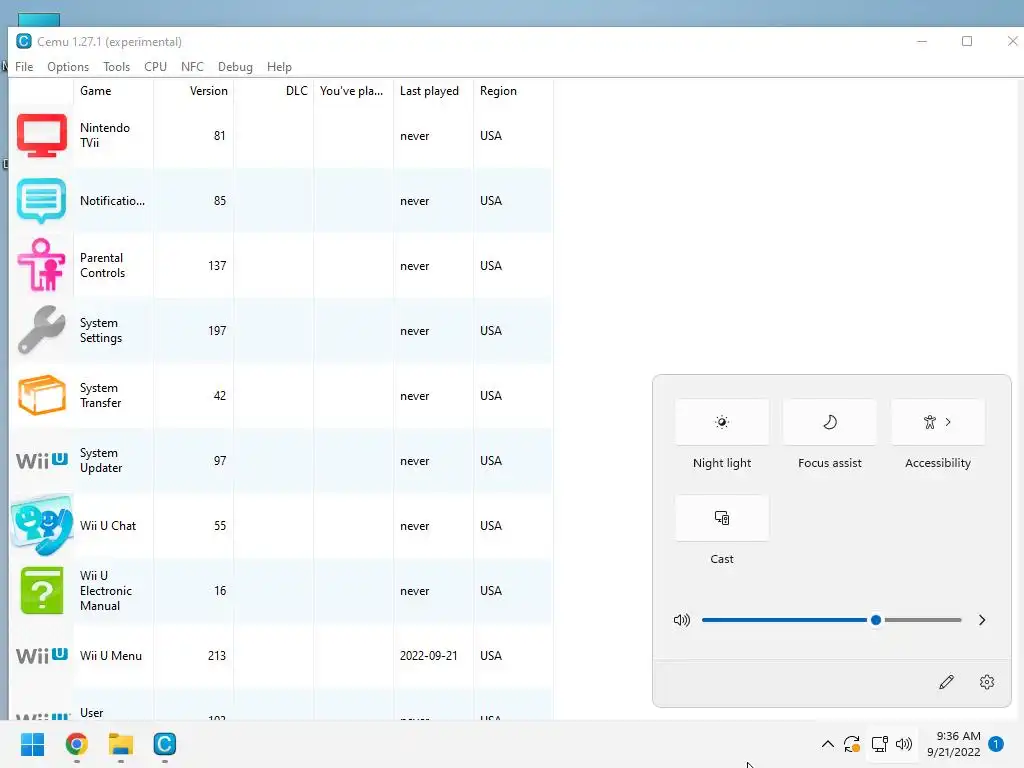Sort by the Region column header
Image resolution: width=1024 pixels, height=768 pixels.
point(513,91)
